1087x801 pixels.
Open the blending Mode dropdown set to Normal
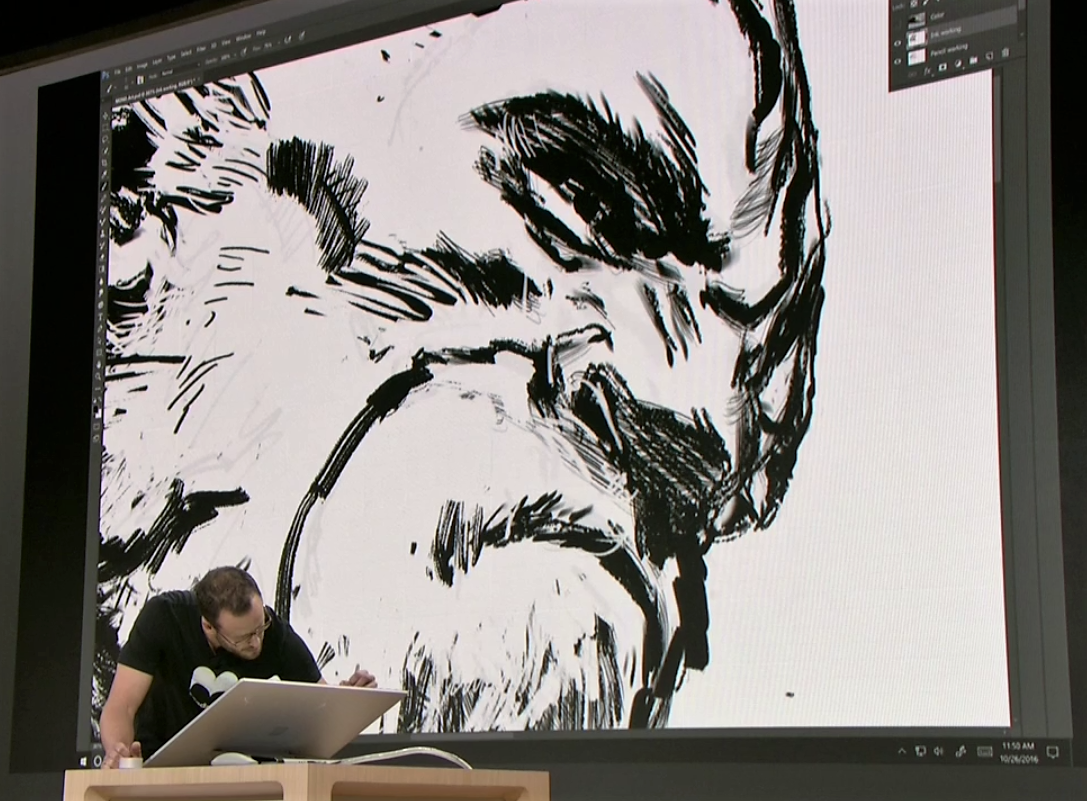179,69
